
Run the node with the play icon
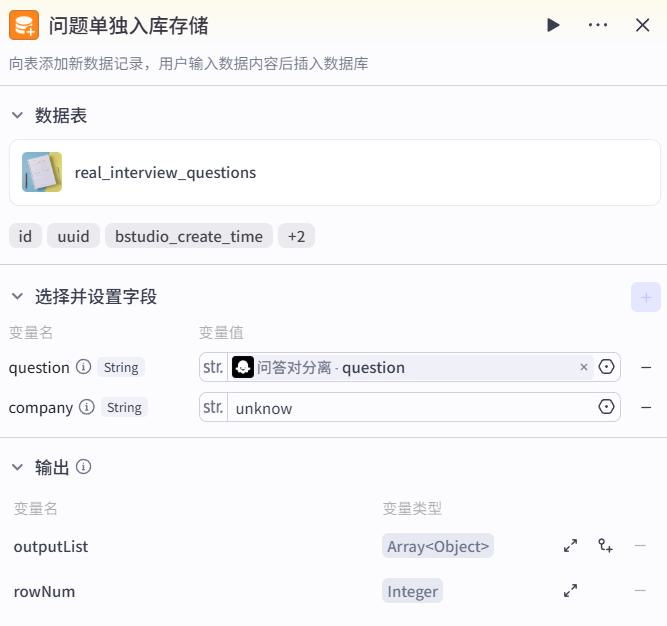tap(553, 25)
